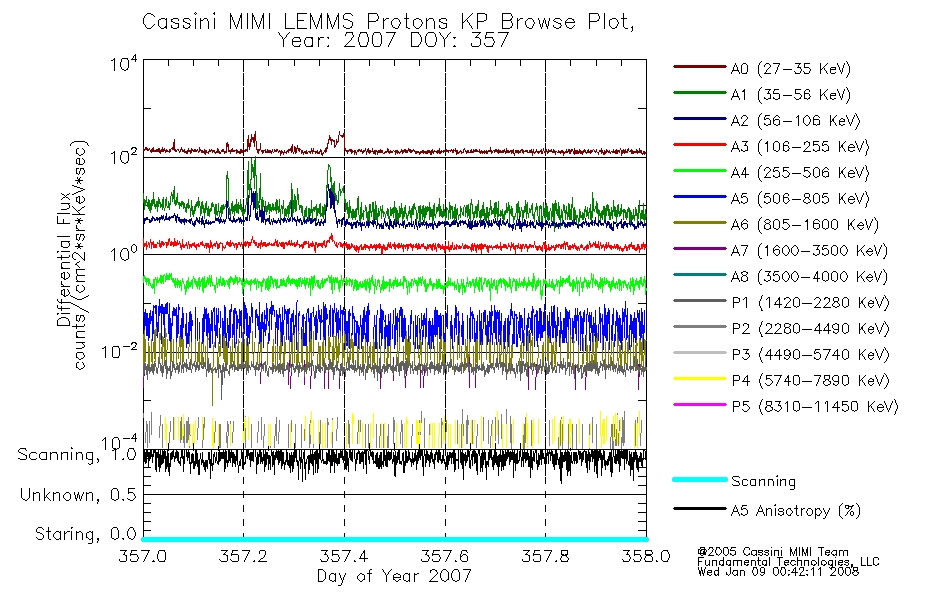Click the purple A7 legend line
This screenshot has width=950, height=600.
[700, 248]
